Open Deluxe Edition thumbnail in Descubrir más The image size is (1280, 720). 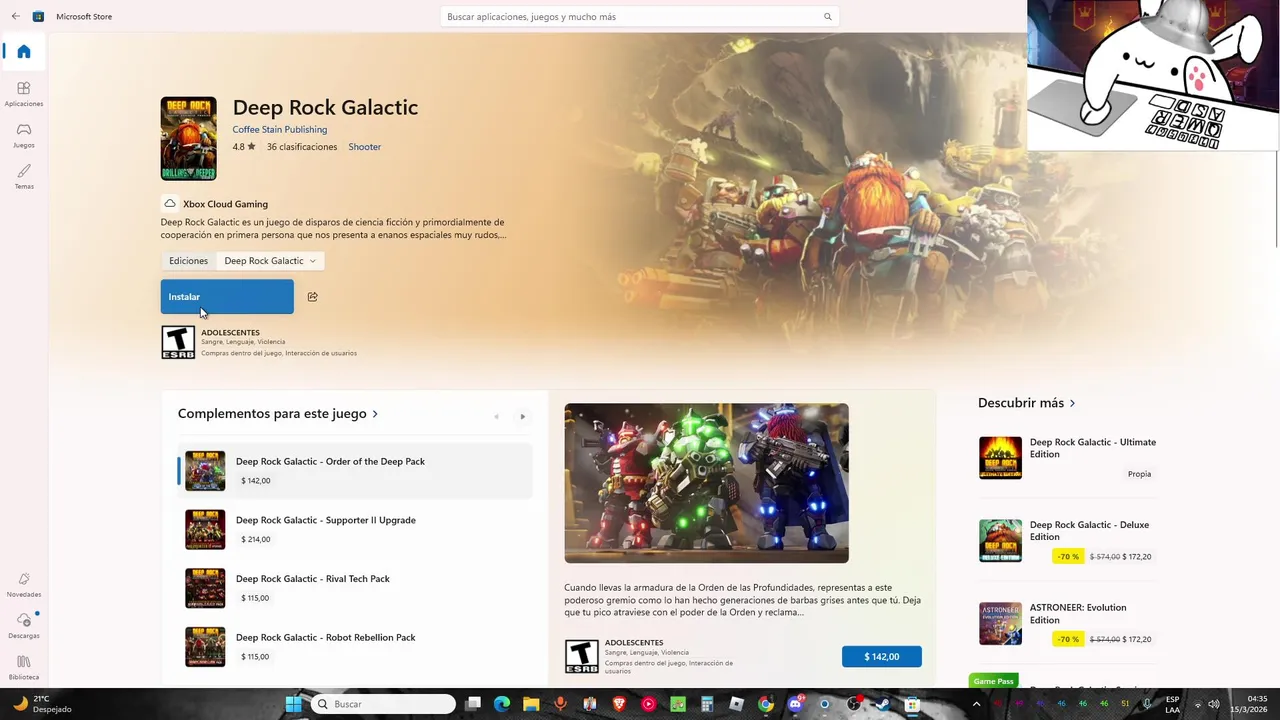1000,541
